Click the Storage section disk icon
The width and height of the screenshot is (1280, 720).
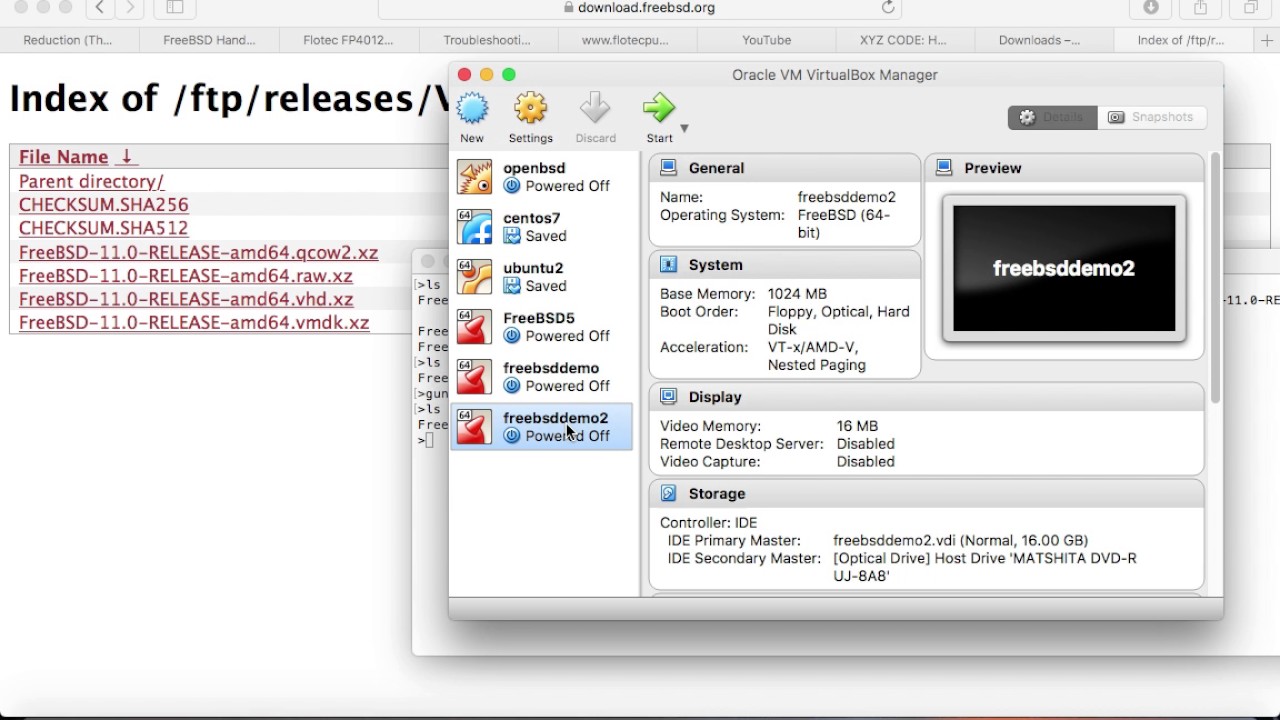[668, 494]
